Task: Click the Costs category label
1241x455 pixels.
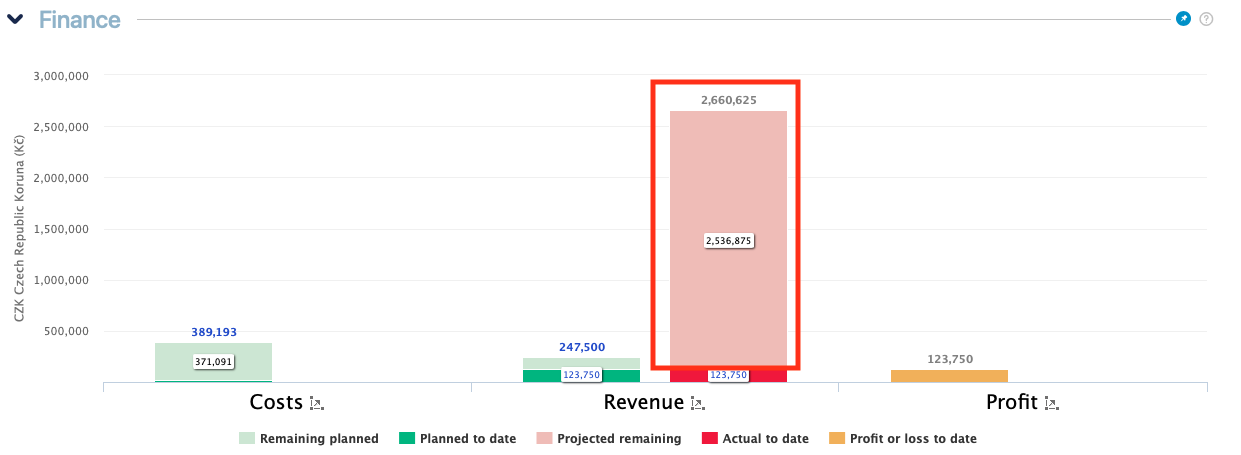Action: 276,403
